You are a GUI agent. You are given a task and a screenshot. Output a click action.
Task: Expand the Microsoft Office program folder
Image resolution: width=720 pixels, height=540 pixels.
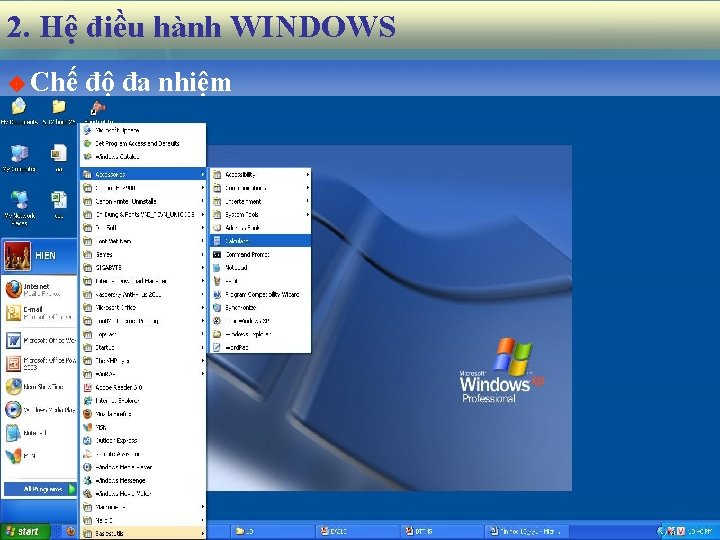coord(143,307)
